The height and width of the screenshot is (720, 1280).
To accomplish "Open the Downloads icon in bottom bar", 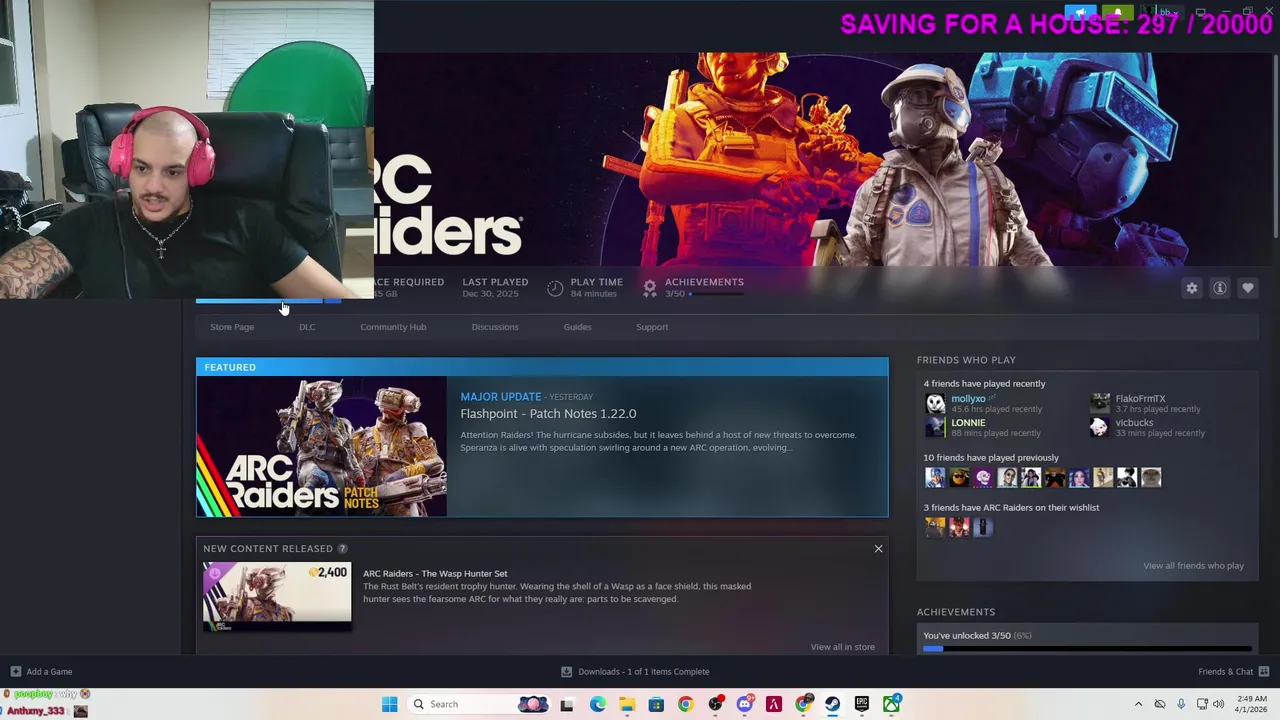I will coord(566,672).
